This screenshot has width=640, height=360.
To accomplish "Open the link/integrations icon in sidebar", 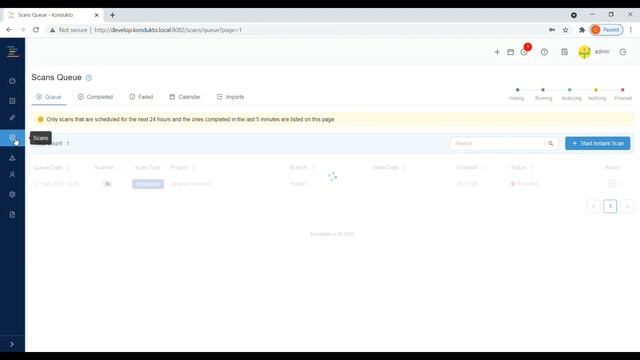I will 12,118.
